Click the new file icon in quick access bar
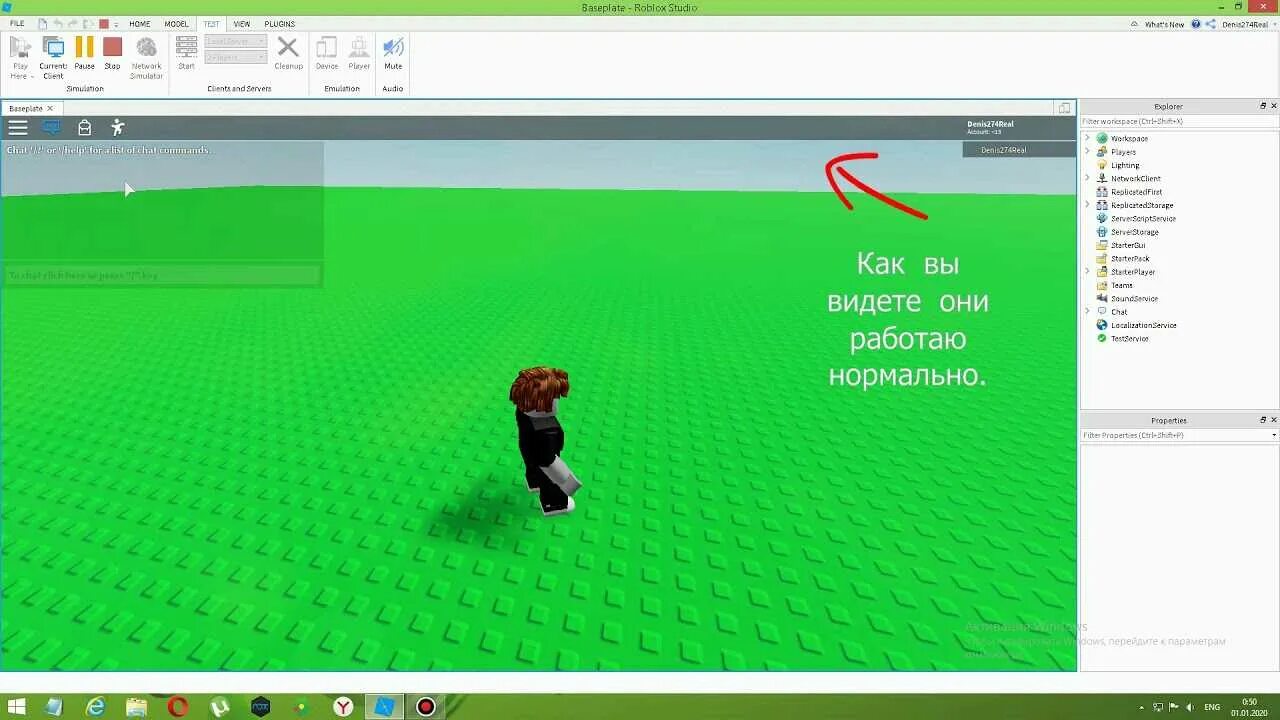This screenshot has width=1280, height=720. [x=44, y=23]
